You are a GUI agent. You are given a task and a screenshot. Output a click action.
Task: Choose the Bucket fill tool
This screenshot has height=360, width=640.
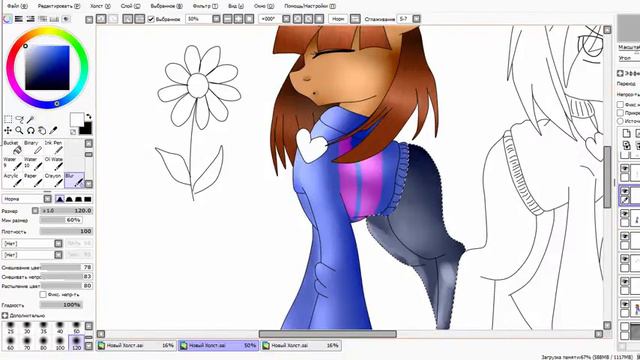(13, 147)
